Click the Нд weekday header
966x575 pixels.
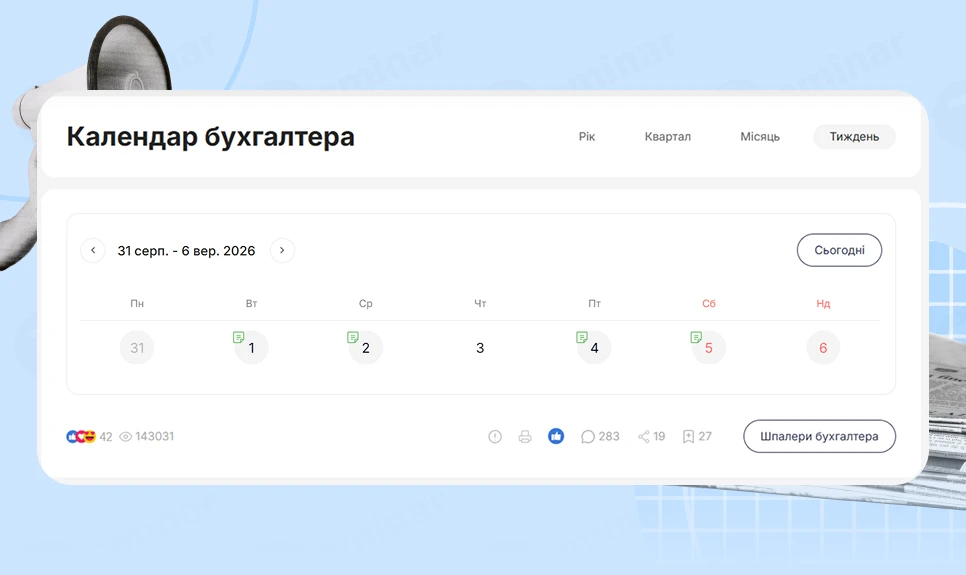pos(823,303)
